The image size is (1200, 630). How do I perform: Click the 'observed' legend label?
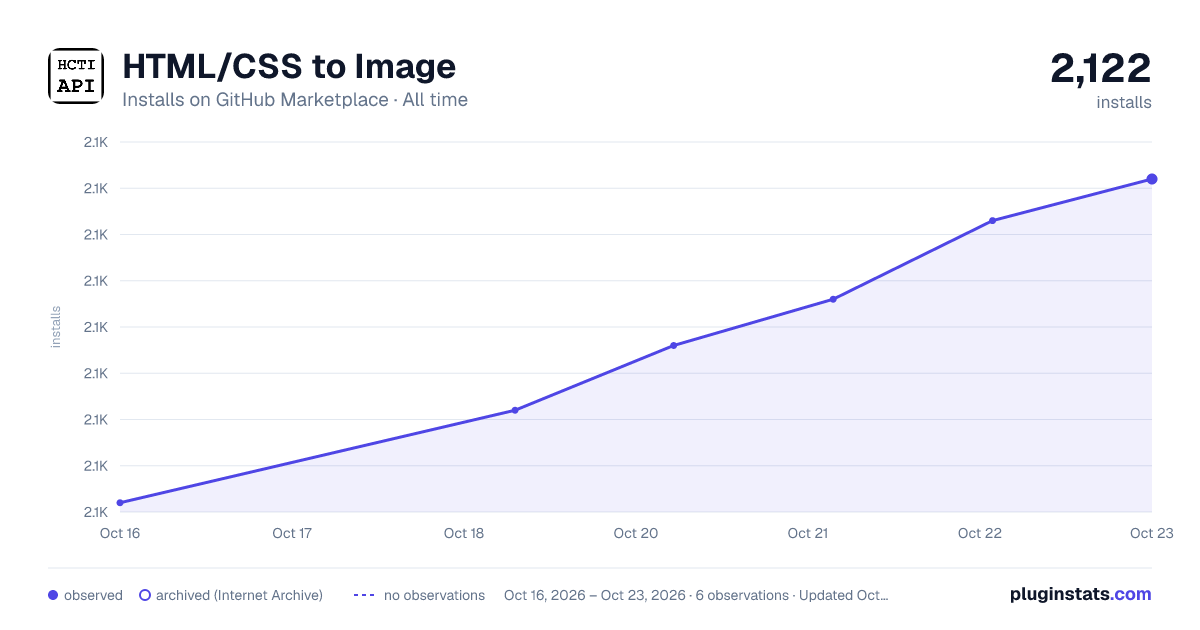point(93,595)
